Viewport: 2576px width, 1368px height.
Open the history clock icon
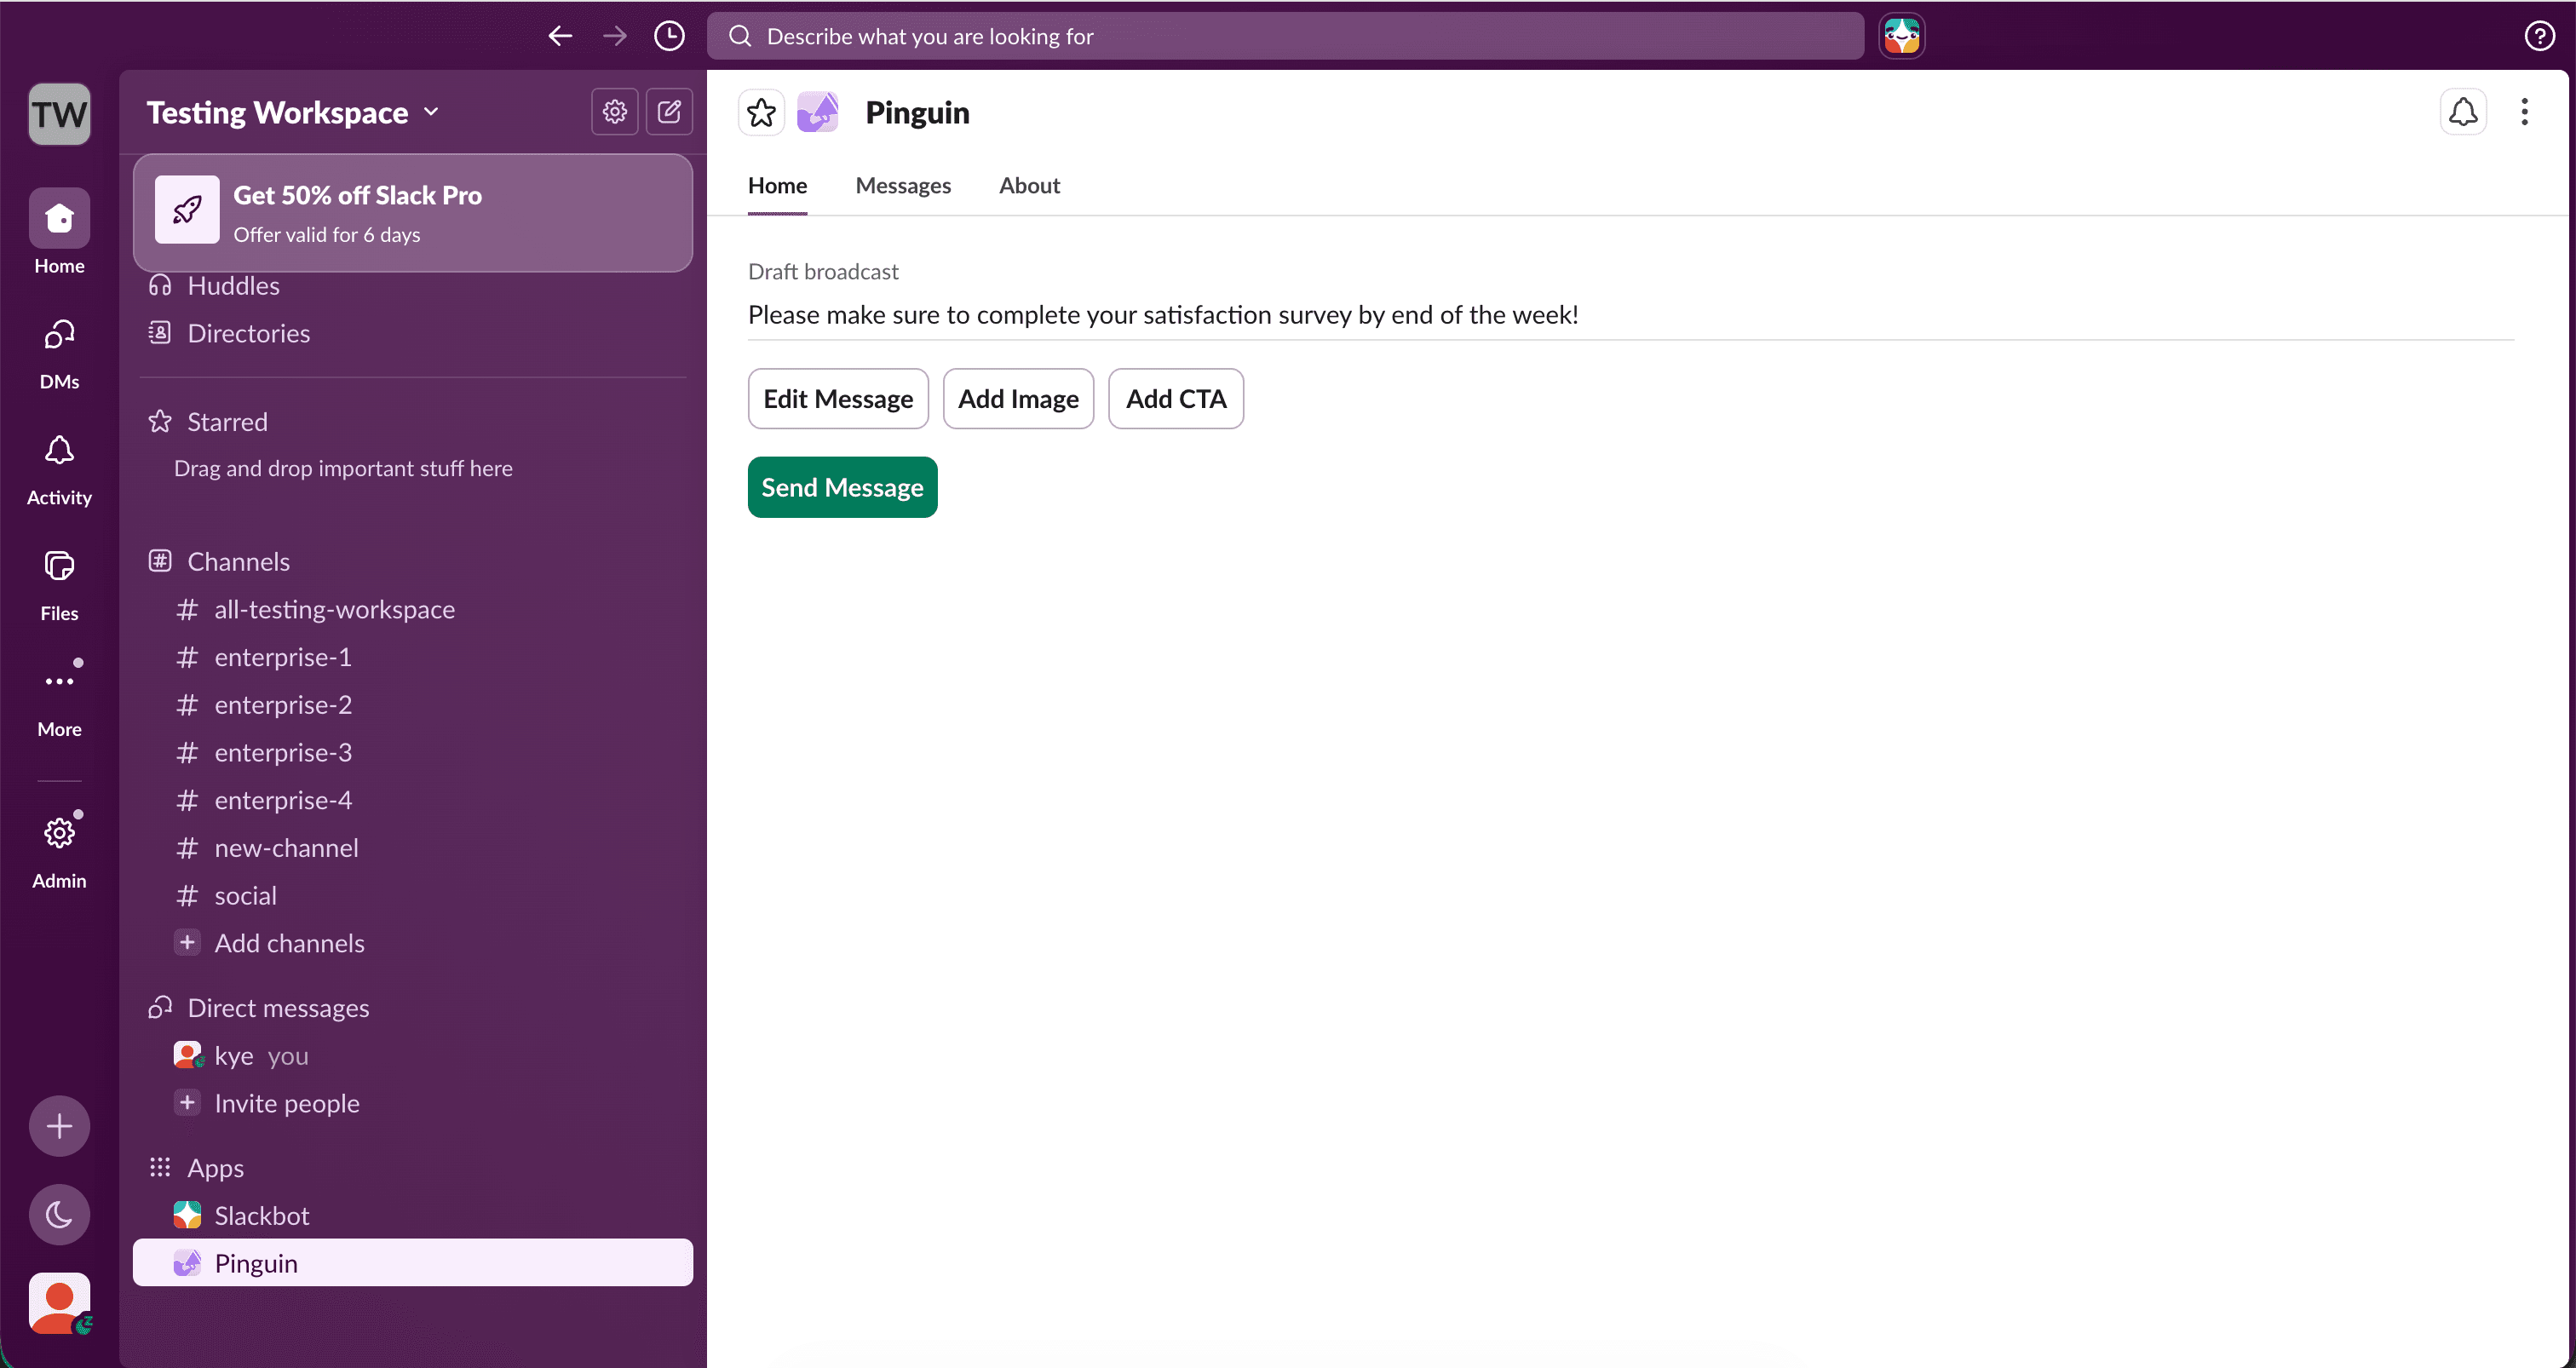[x=669, y=36]
